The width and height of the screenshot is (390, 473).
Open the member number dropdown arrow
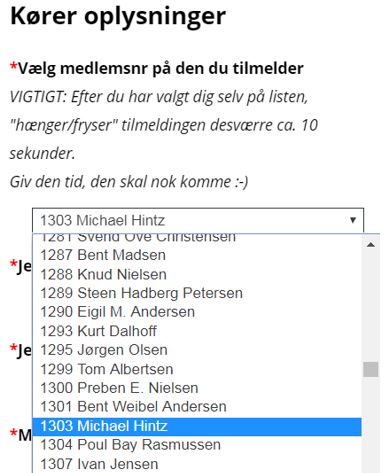coord(353,220)
